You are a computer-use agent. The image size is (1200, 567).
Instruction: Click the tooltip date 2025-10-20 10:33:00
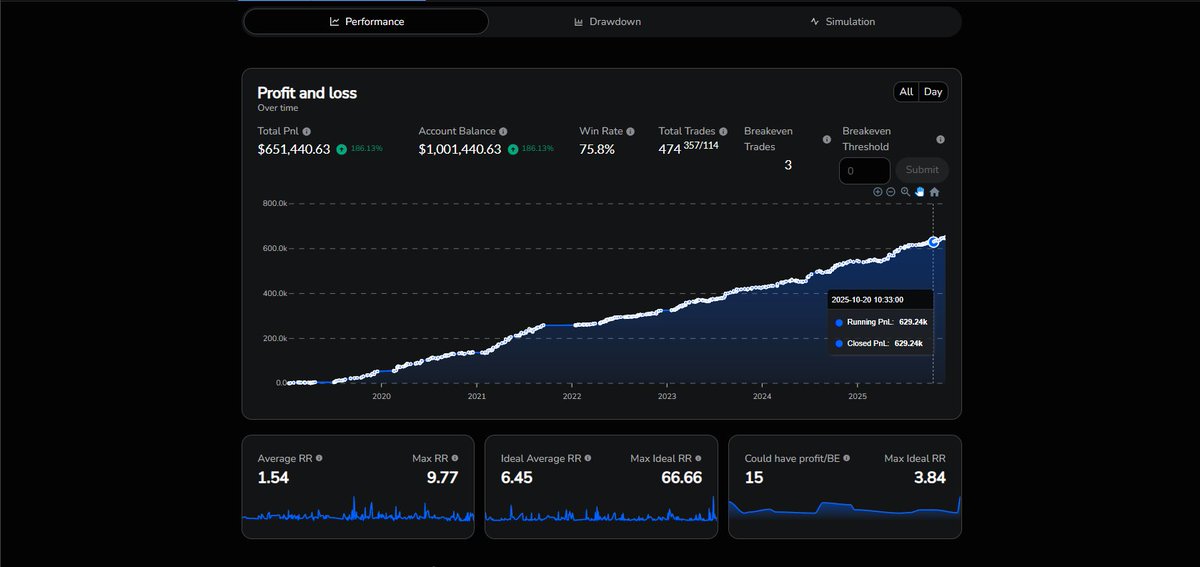869,299
